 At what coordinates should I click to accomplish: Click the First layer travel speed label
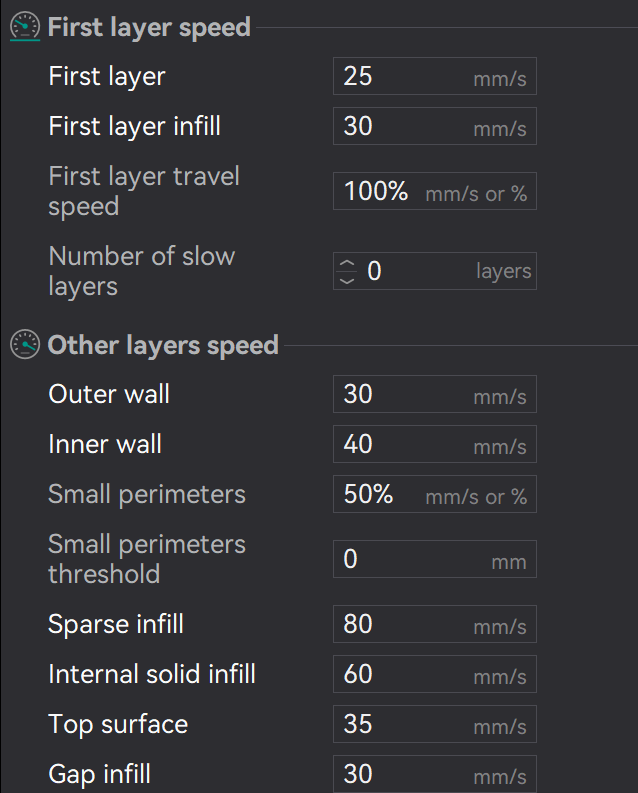144,191
